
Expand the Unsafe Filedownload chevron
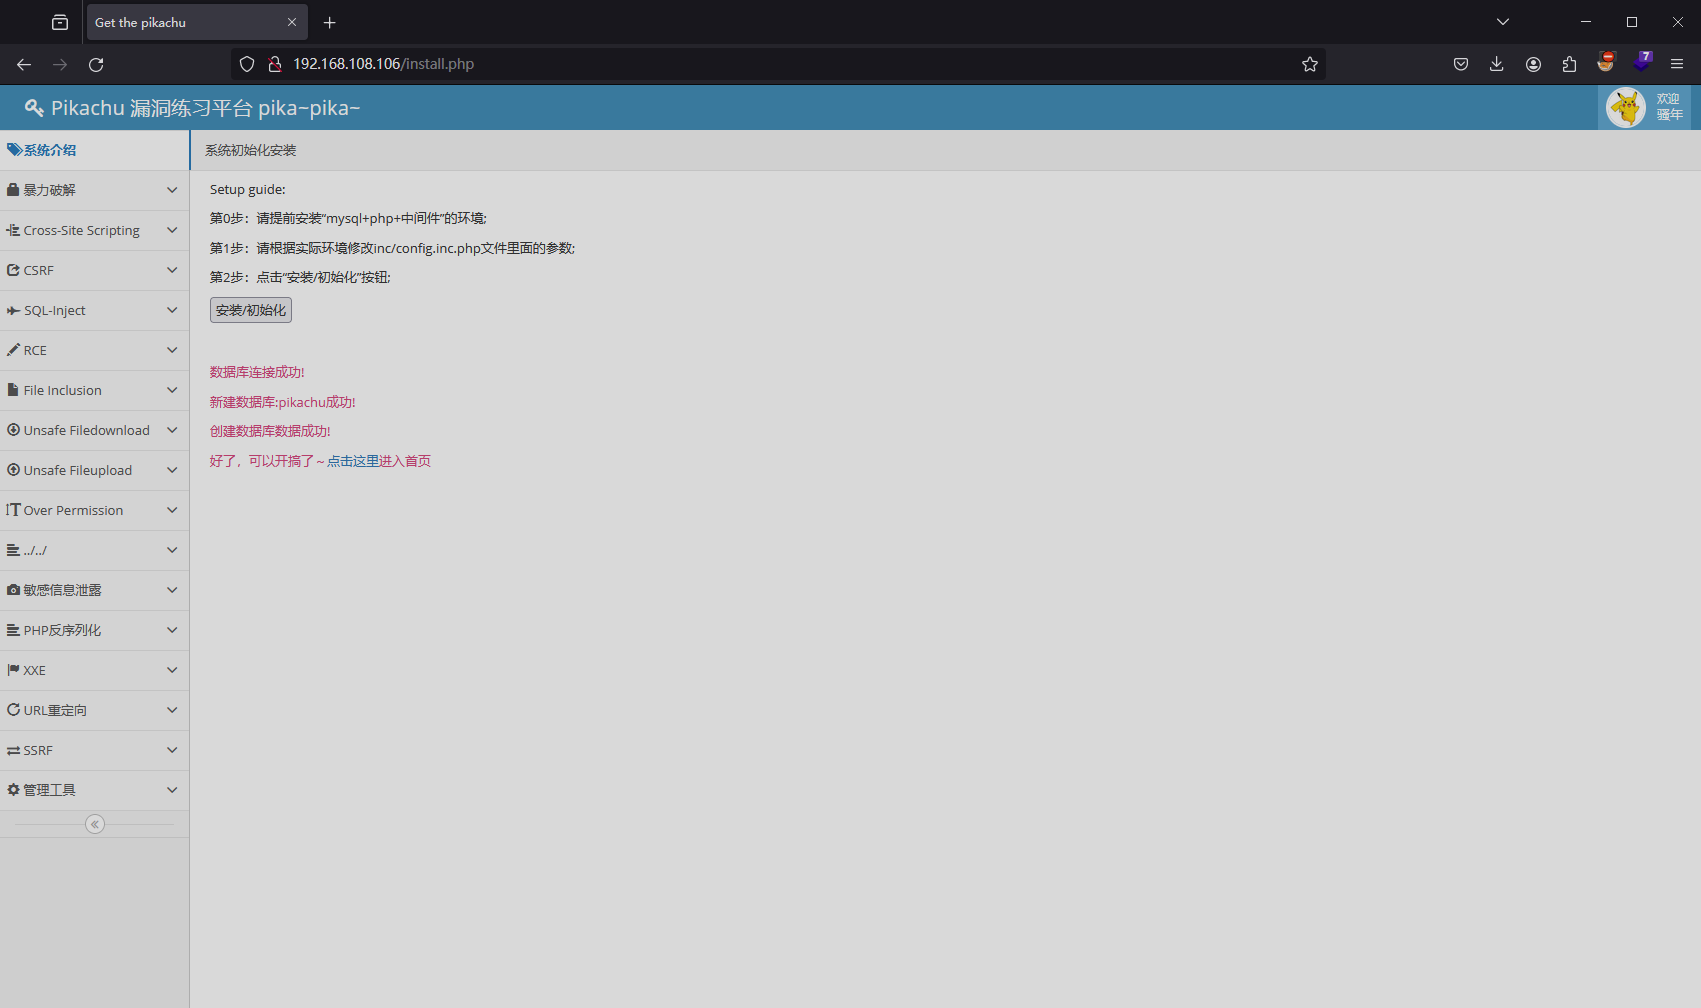[x=172, y=430]
